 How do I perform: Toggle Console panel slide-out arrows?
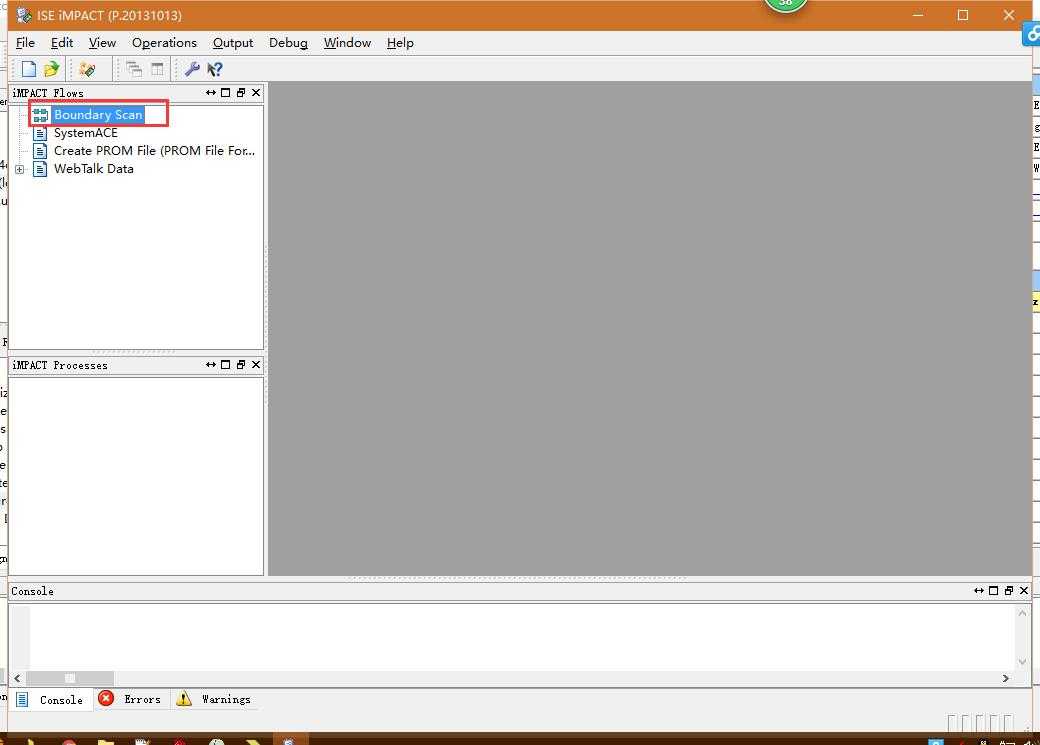click(979, 590)
